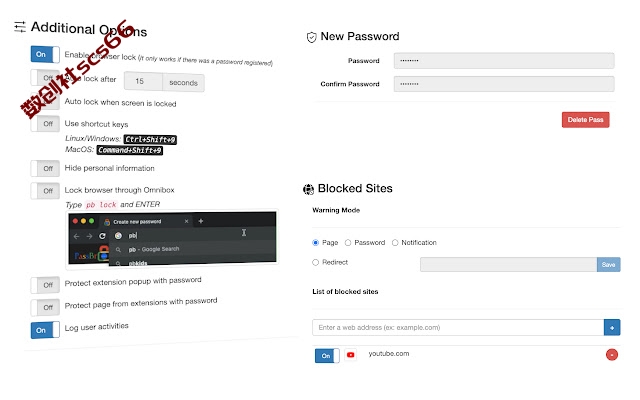Click the Omnibox demo screenshot thumbnail
Image resolution: width=640 pixels, height=400 pixels.
click(172, 238)
